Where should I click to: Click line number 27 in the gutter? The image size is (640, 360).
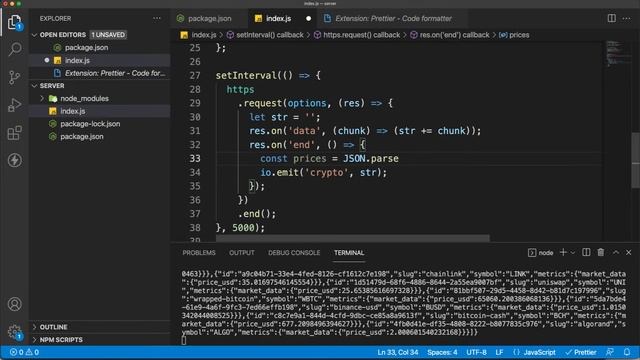click(195, 76)
